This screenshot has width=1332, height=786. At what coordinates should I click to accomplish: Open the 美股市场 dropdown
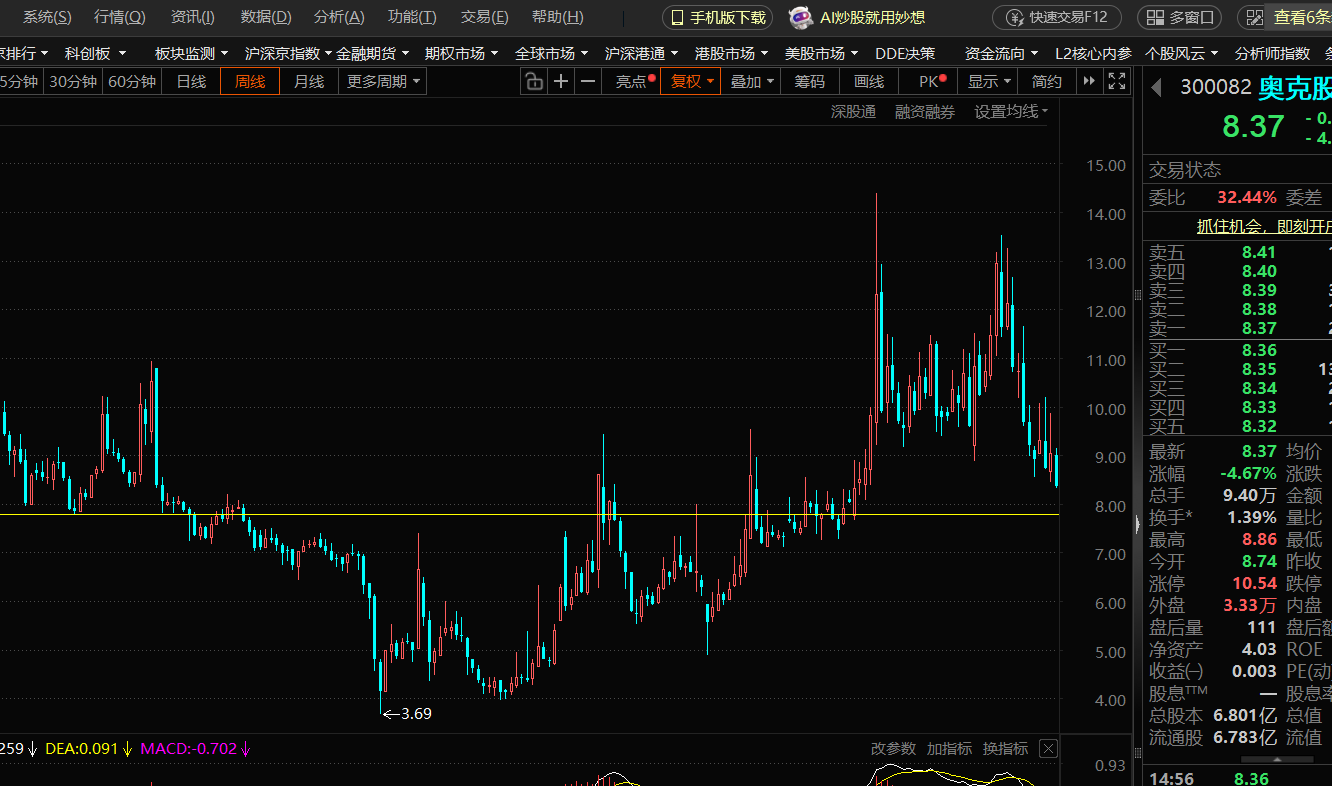(x=821, y=53)
